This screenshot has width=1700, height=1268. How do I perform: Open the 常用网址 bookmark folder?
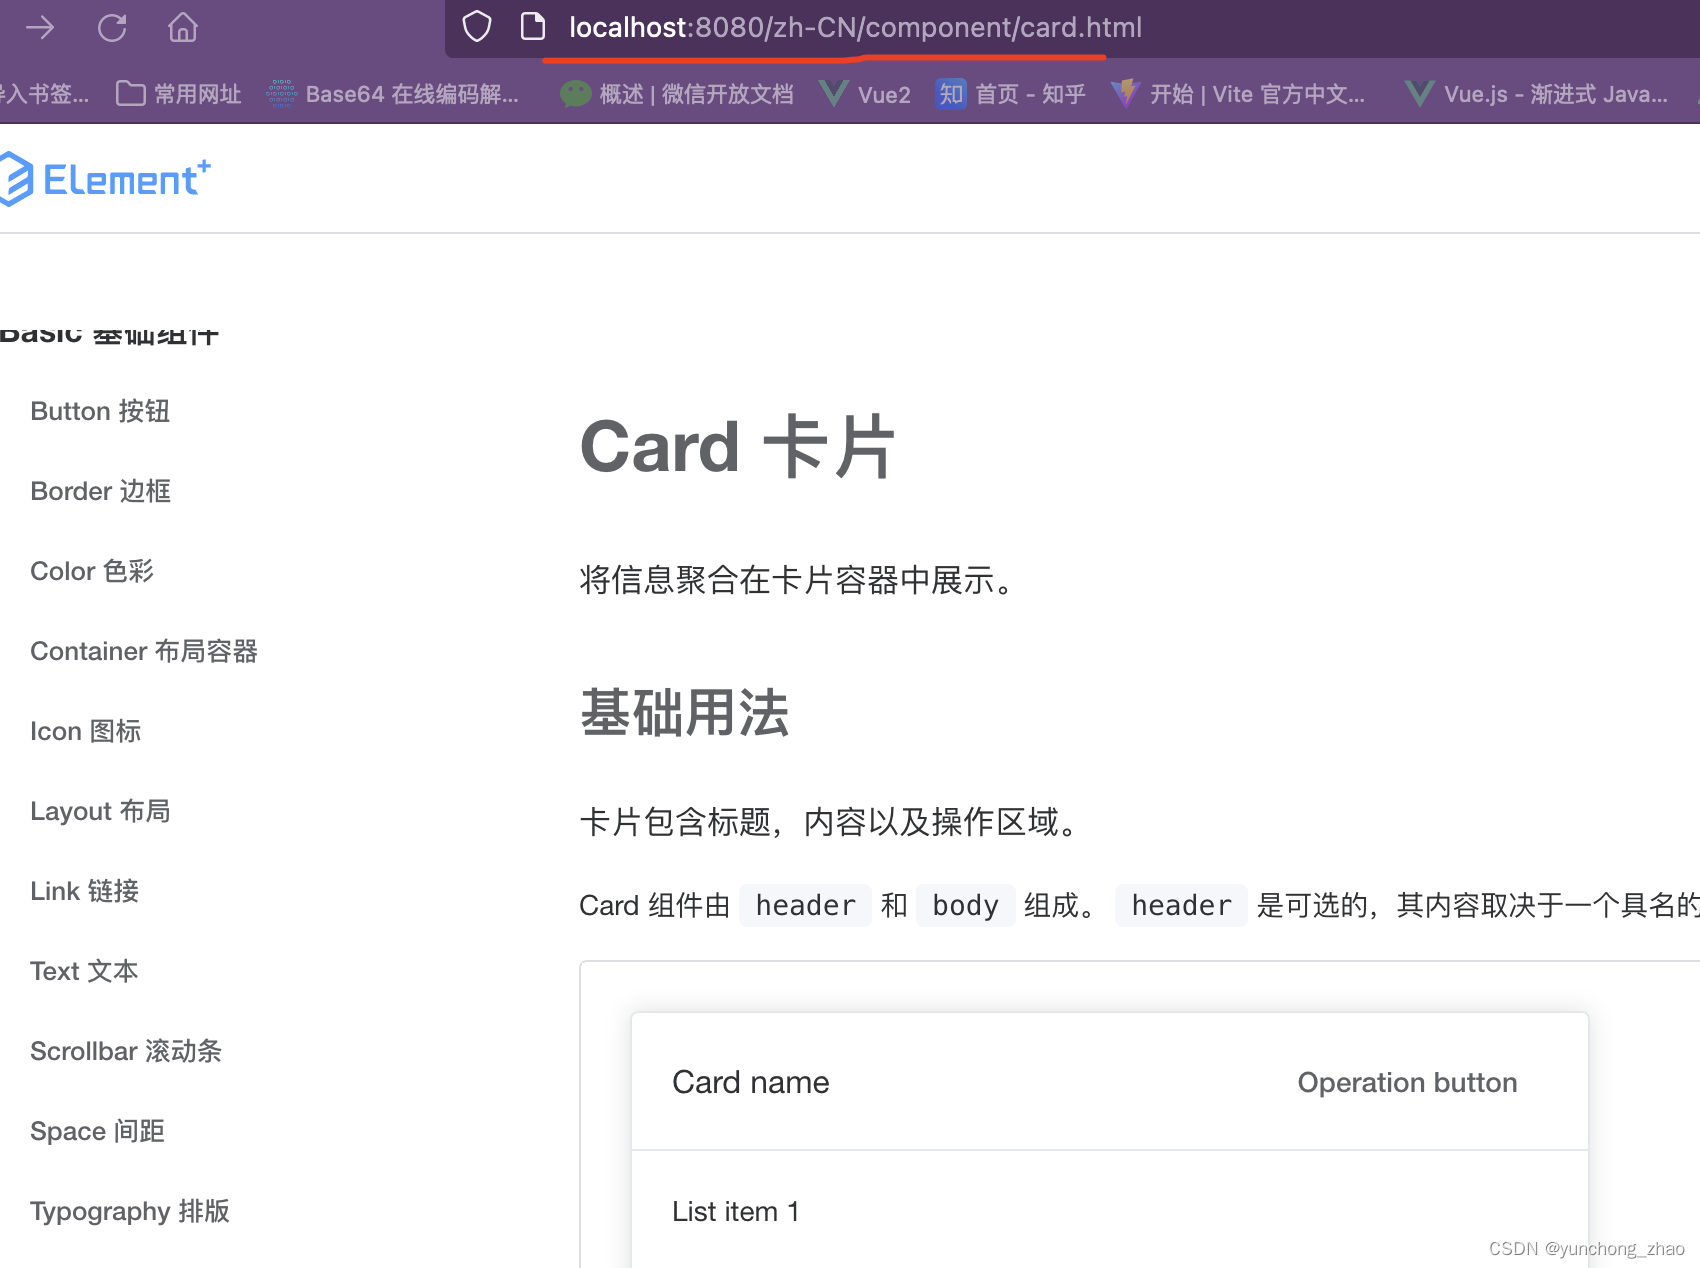pos(178,93)
